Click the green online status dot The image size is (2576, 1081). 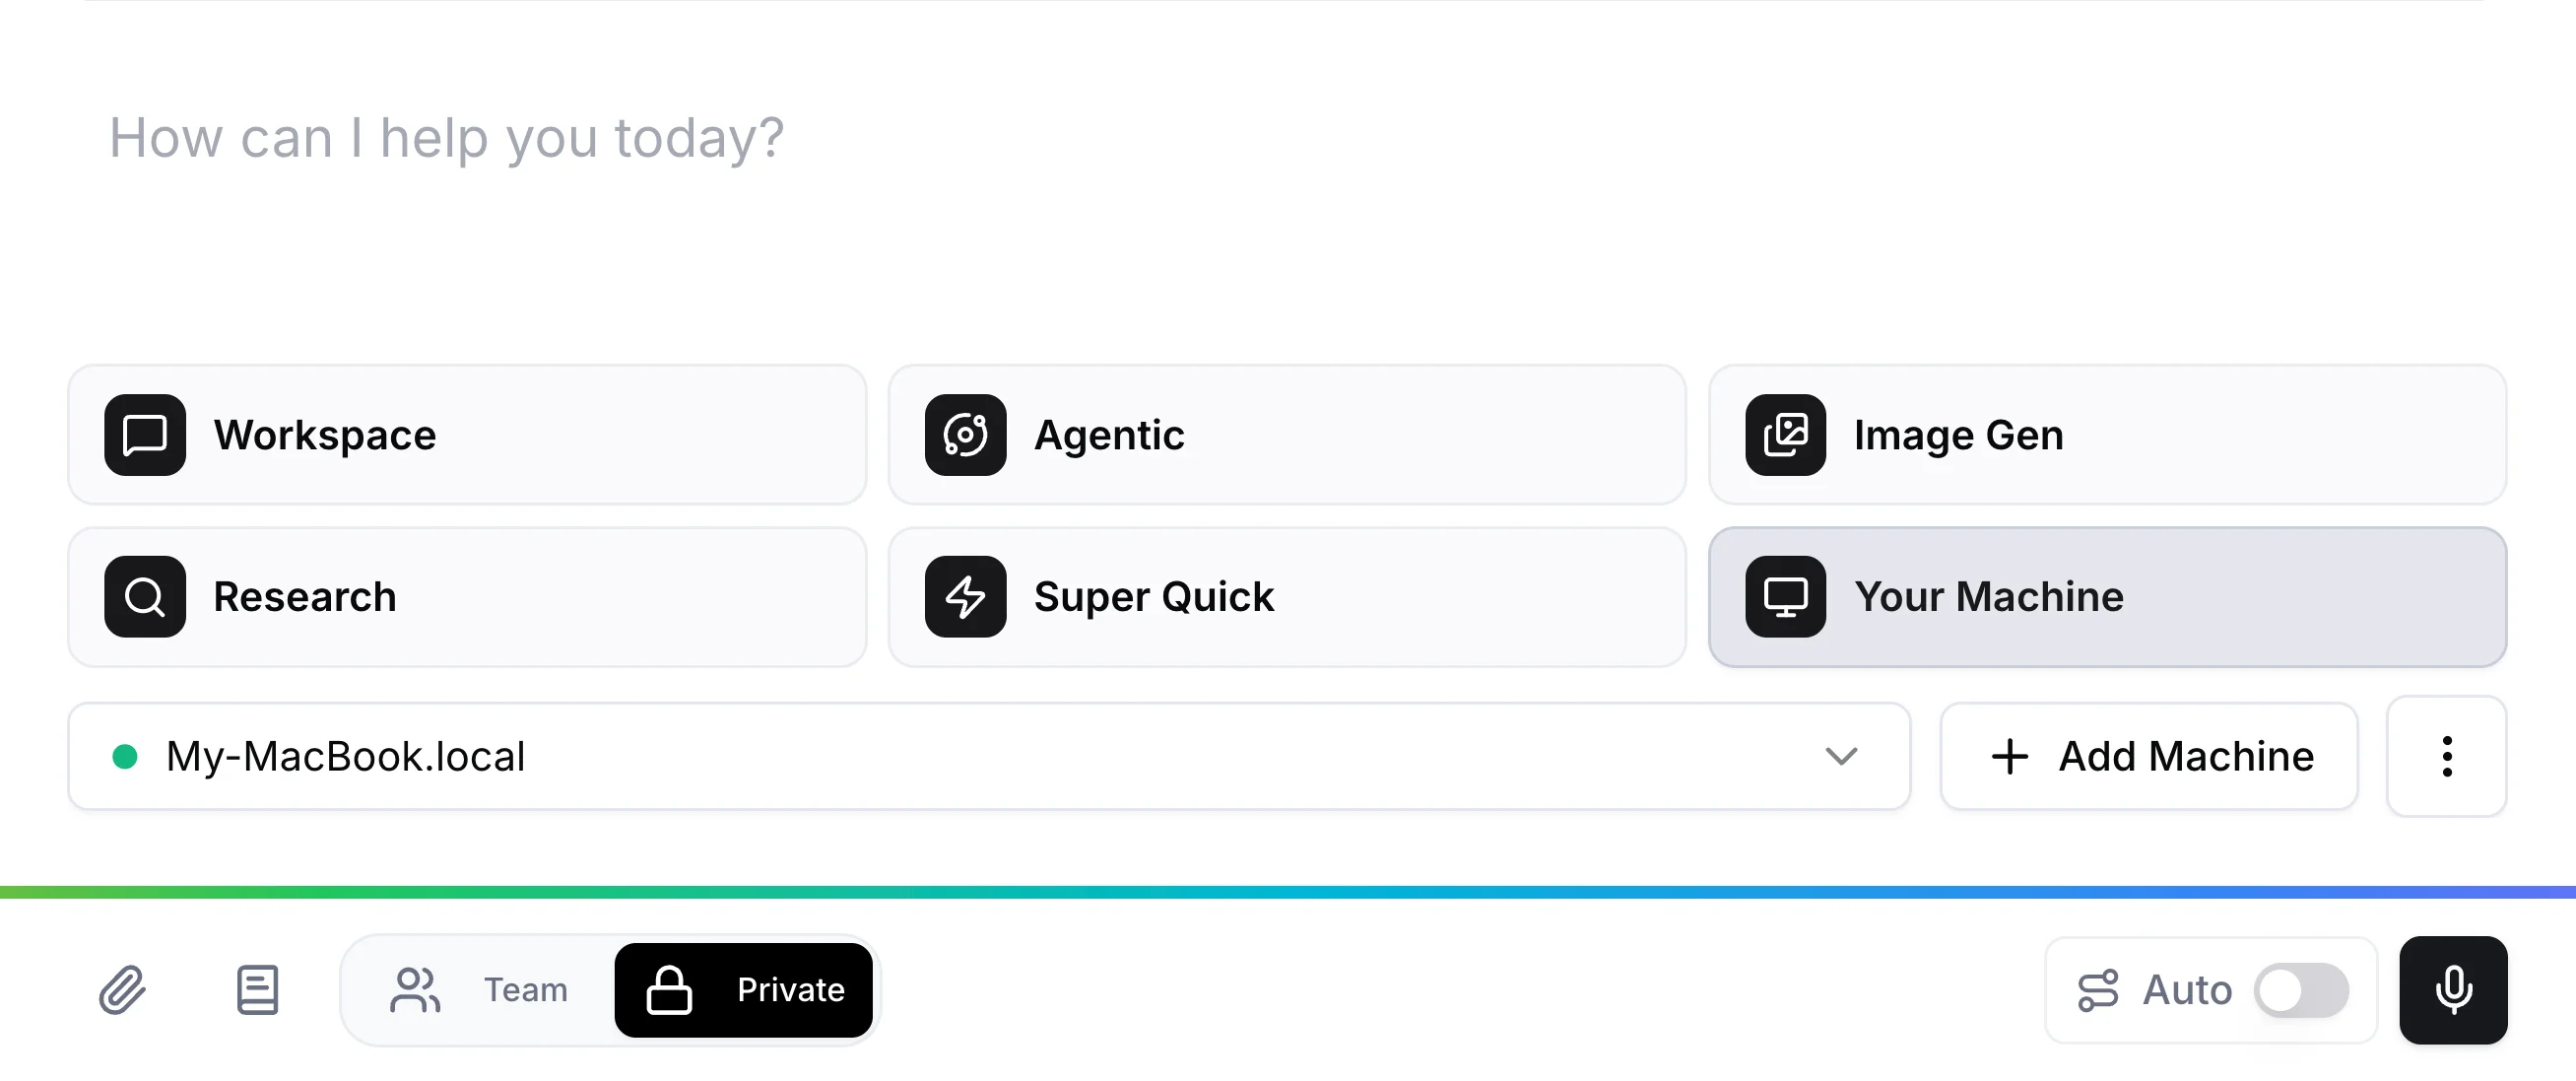(x=125, y=757)
